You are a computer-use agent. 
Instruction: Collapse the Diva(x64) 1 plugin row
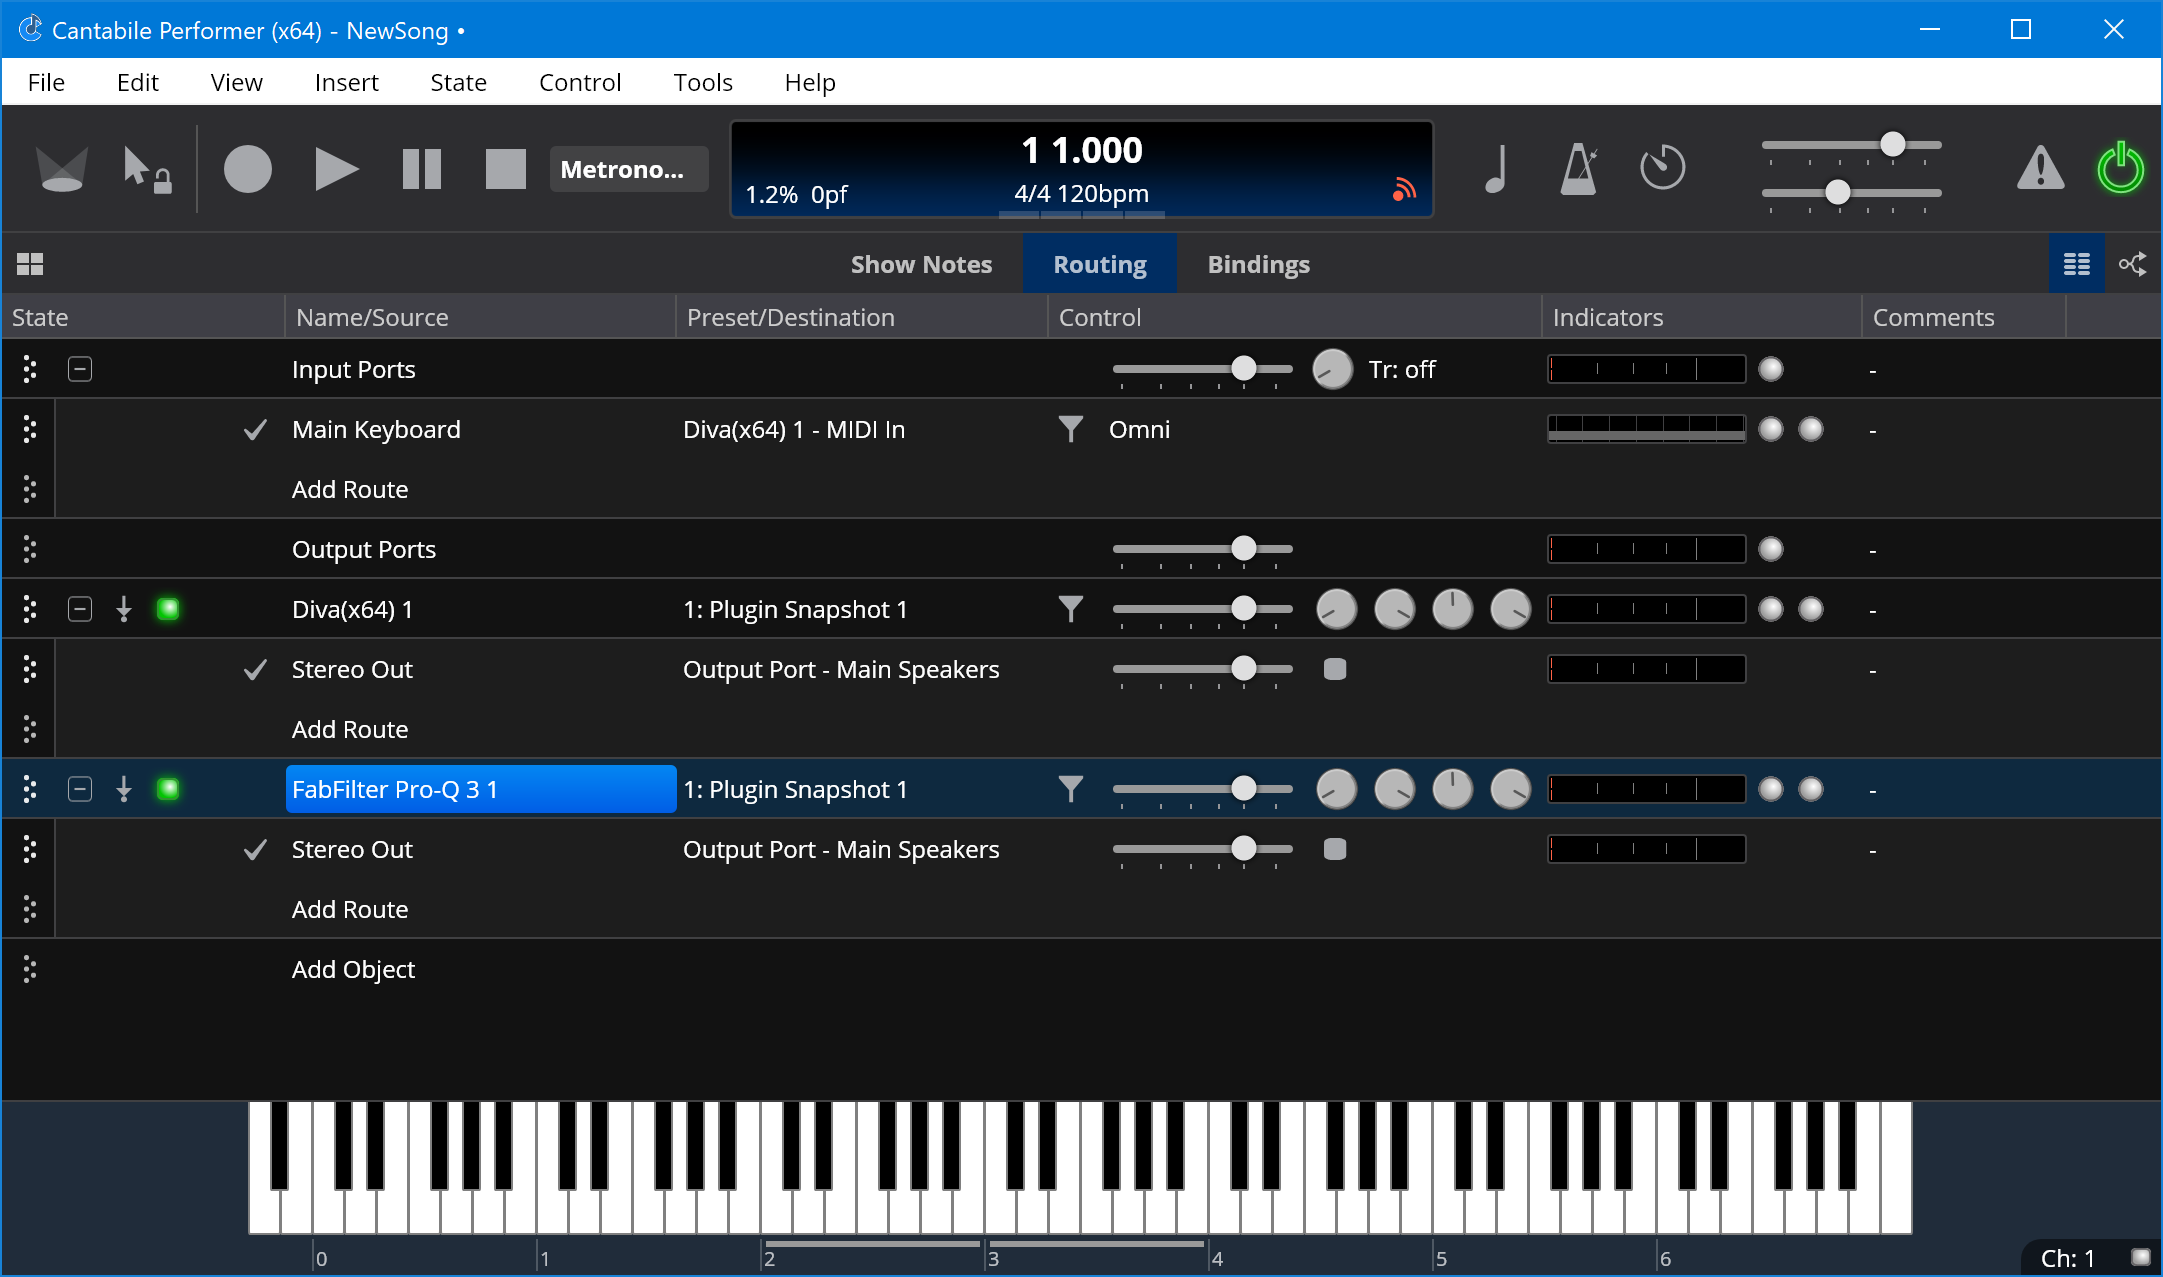80,609
